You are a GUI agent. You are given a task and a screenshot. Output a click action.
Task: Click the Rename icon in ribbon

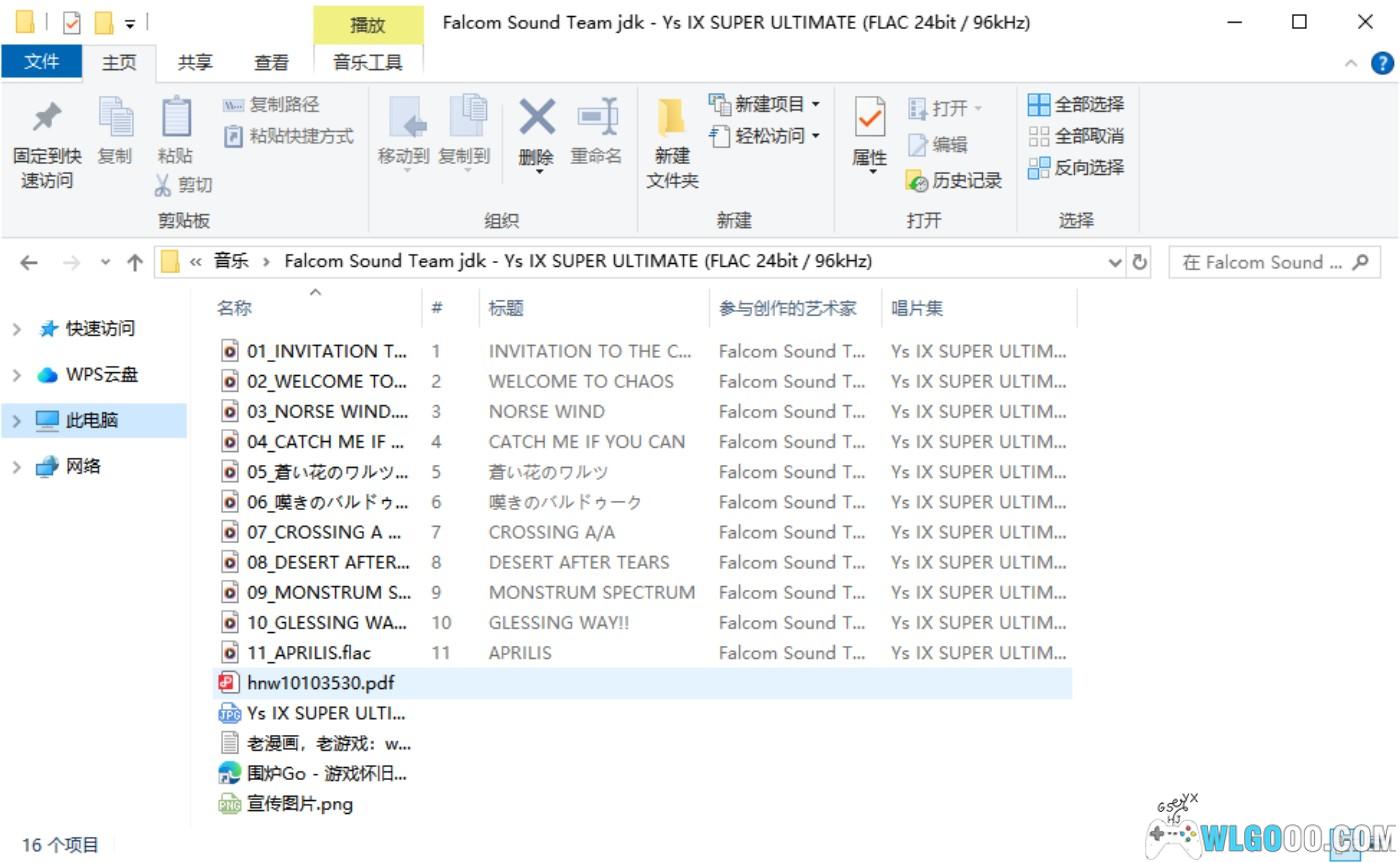point(597,119)
